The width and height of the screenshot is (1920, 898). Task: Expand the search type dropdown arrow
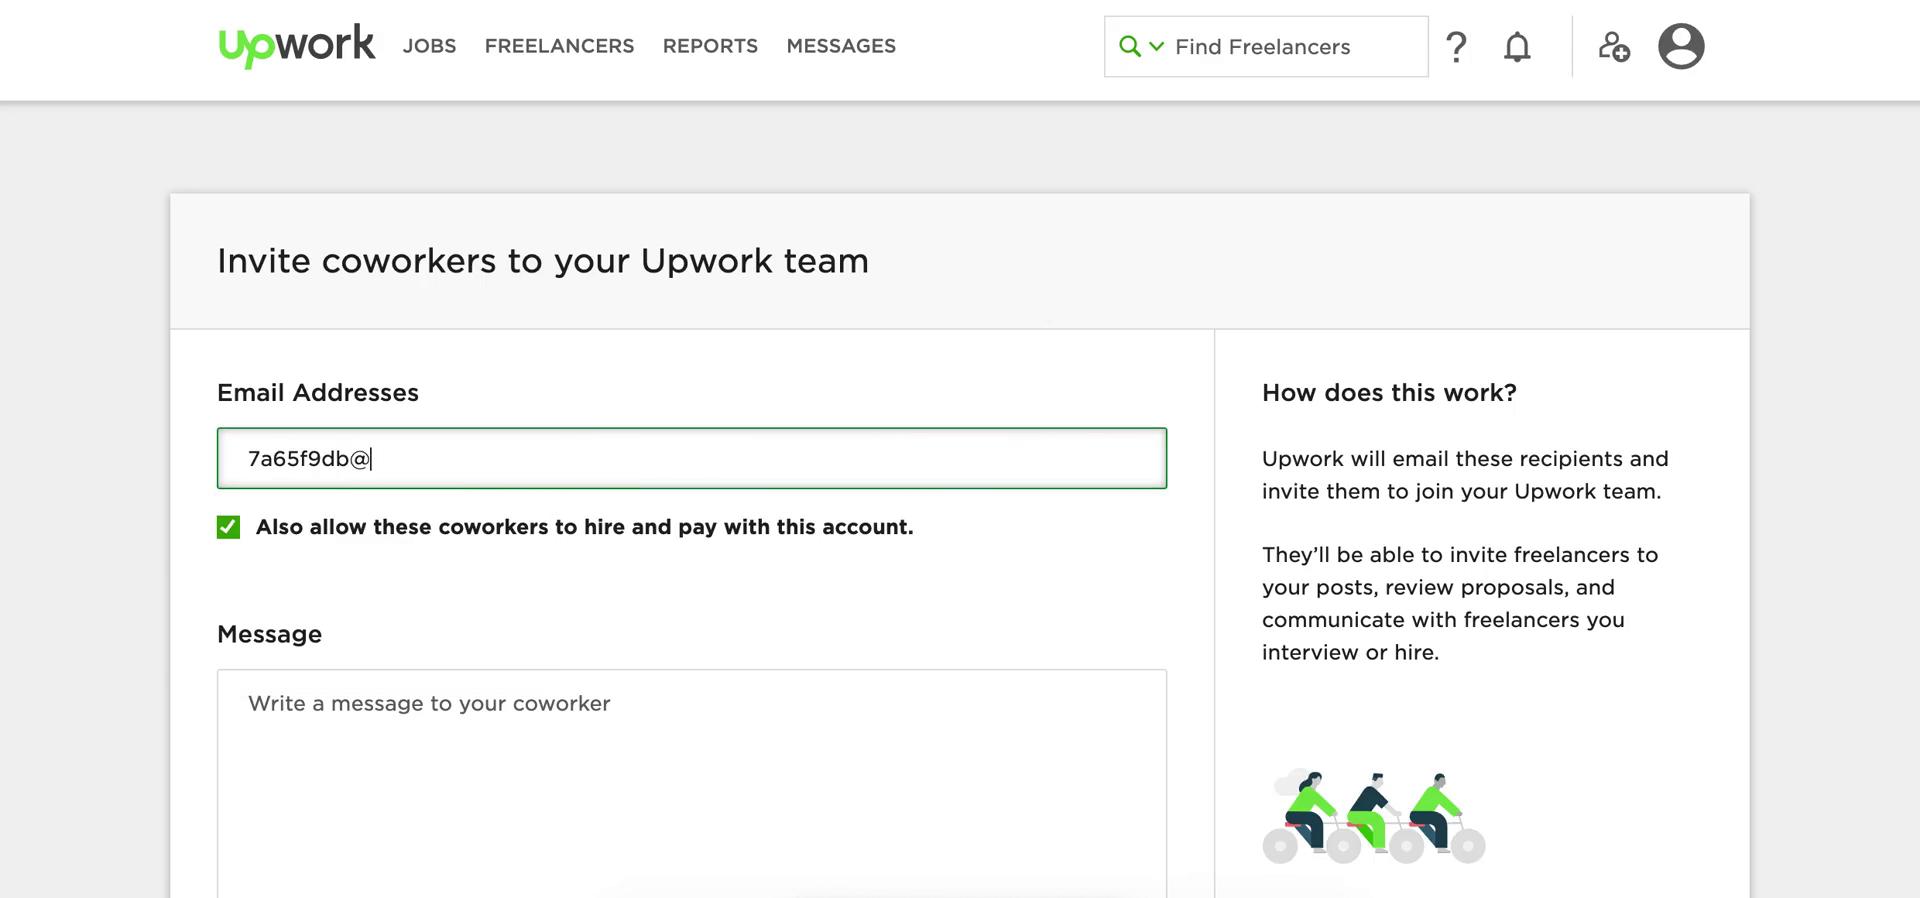pos(1157,46)
